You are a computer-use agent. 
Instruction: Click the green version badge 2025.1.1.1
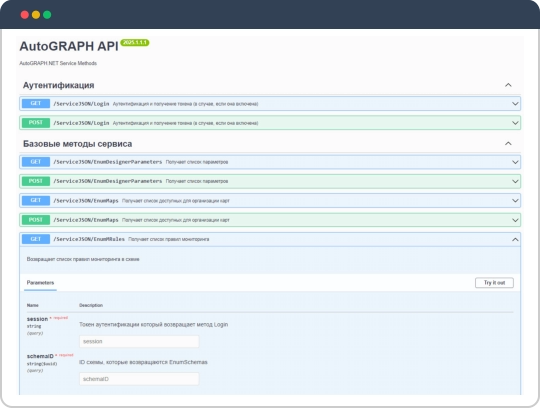point(135,42)
